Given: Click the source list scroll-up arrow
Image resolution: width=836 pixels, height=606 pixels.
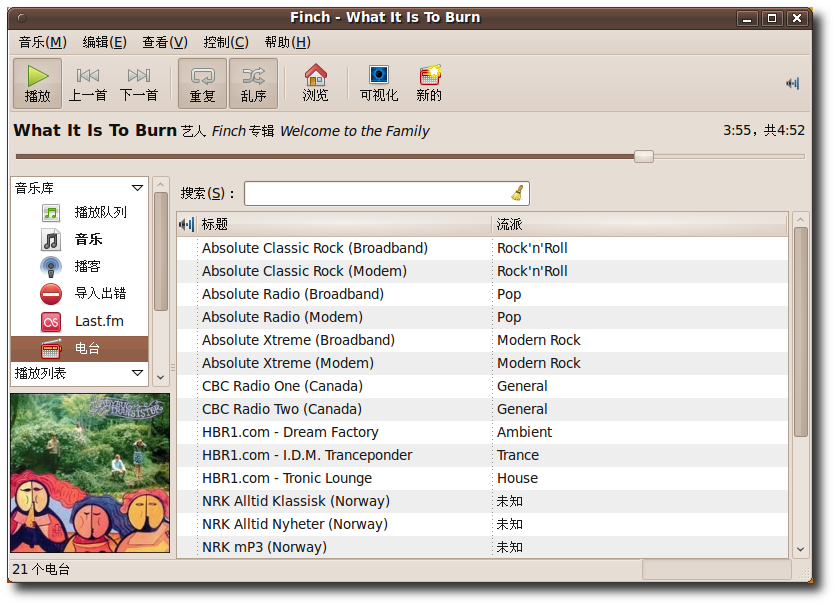Looking at the screenshot, I should click(x=160, y=184).
